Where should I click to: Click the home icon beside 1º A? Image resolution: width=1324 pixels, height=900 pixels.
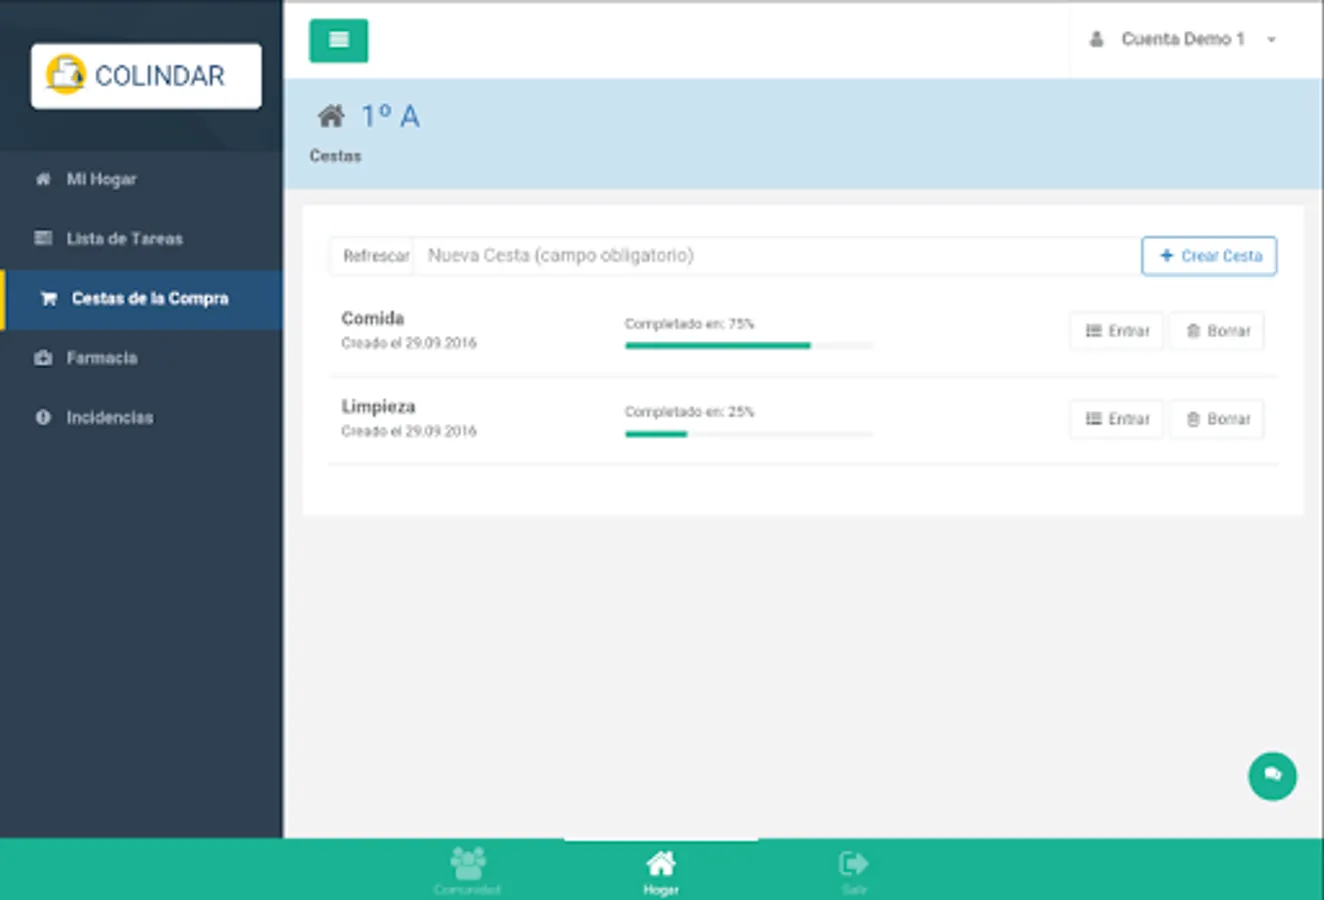(x=331, y=116)
